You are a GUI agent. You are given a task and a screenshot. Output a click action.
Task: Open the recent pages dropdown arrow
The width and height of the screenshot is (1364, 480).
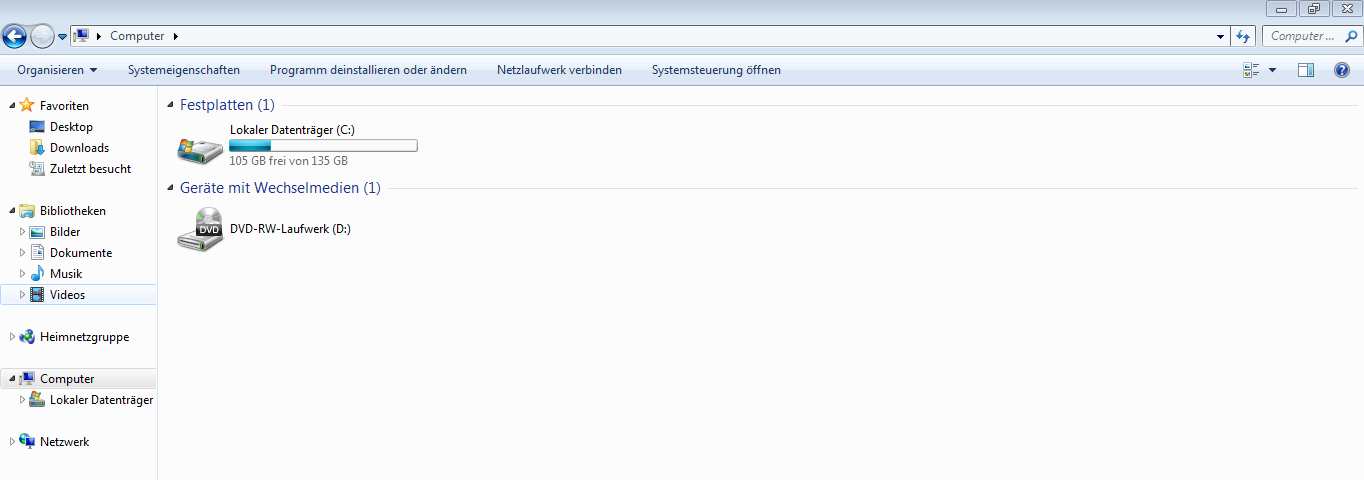tap(63, 37)
